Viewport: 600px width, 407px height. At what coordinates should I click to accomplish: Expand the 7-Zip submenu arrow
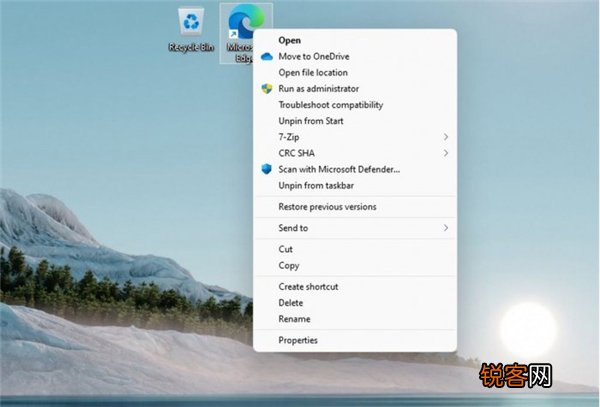(x=445, y=137)
